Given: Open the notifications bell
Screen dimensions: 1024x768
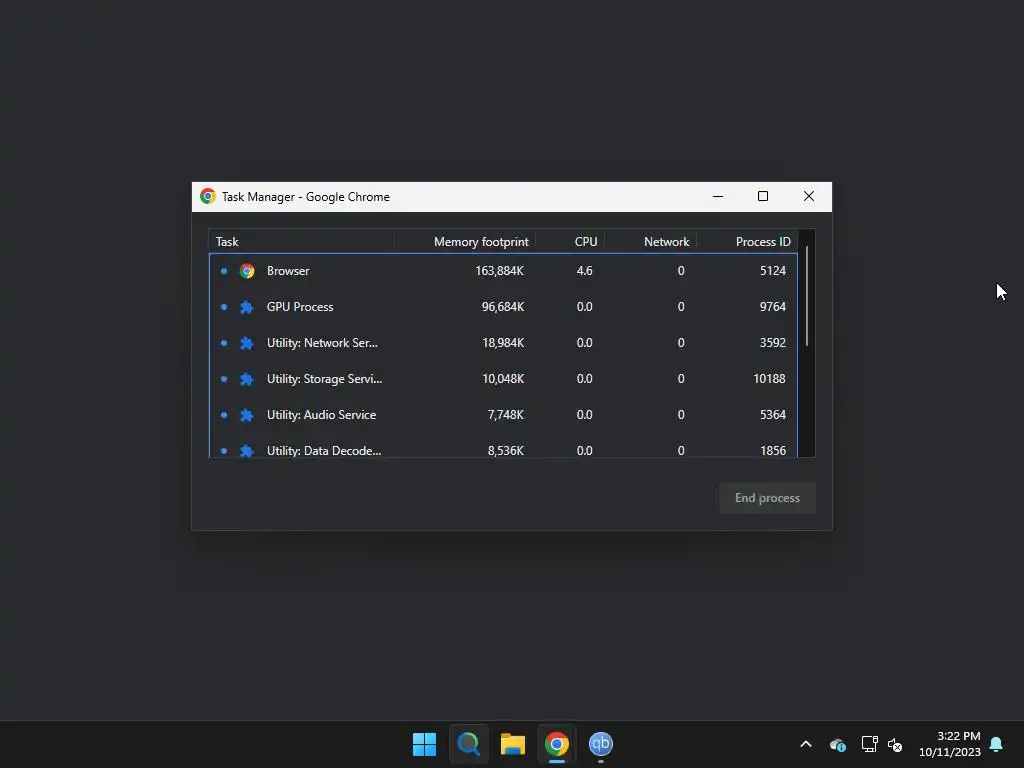Looking at the screenshot, I should (x=996, y=744).
